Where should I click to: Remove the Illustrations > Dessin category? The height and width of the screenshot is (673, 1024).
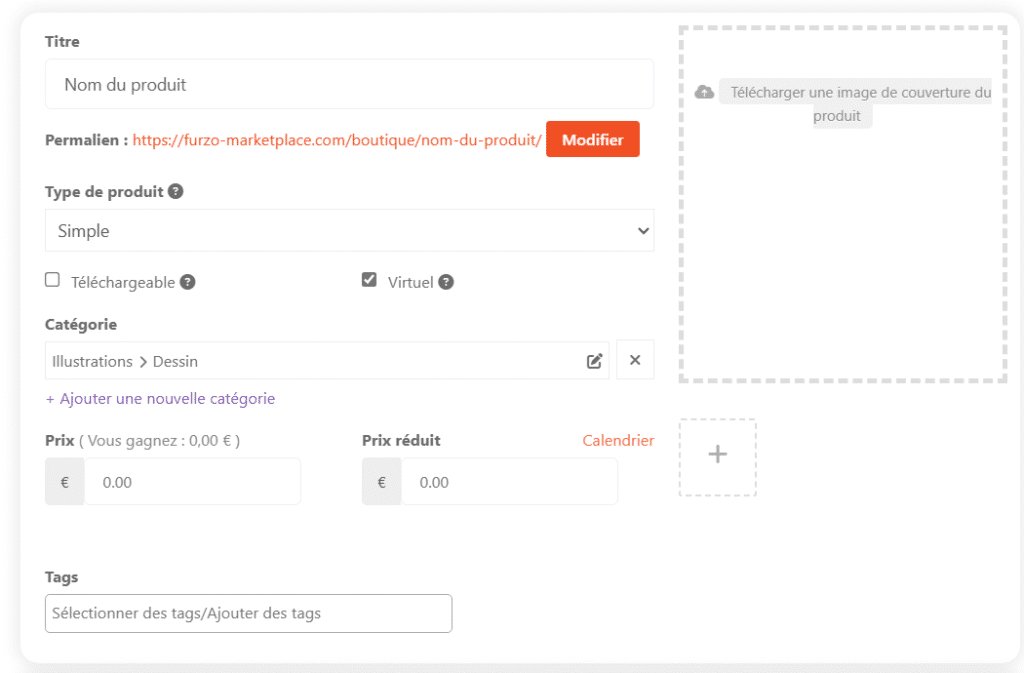635,360
